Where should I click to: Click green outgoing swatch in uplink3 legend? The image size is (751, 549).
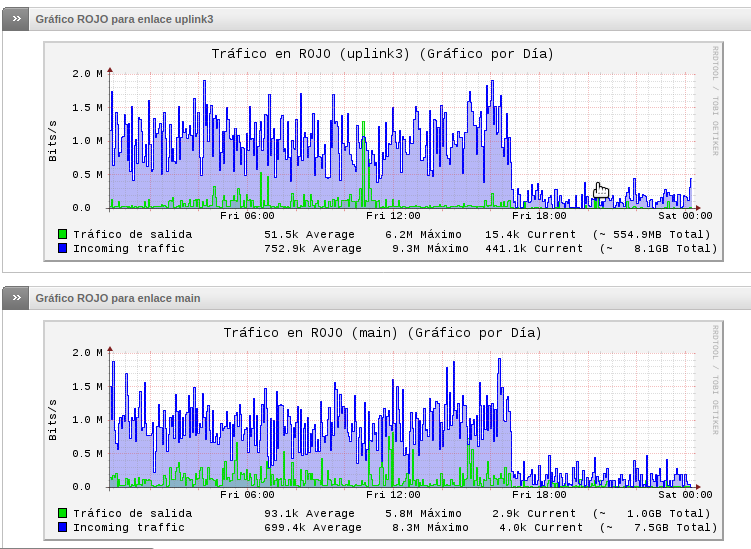click(x=62, y=234)
